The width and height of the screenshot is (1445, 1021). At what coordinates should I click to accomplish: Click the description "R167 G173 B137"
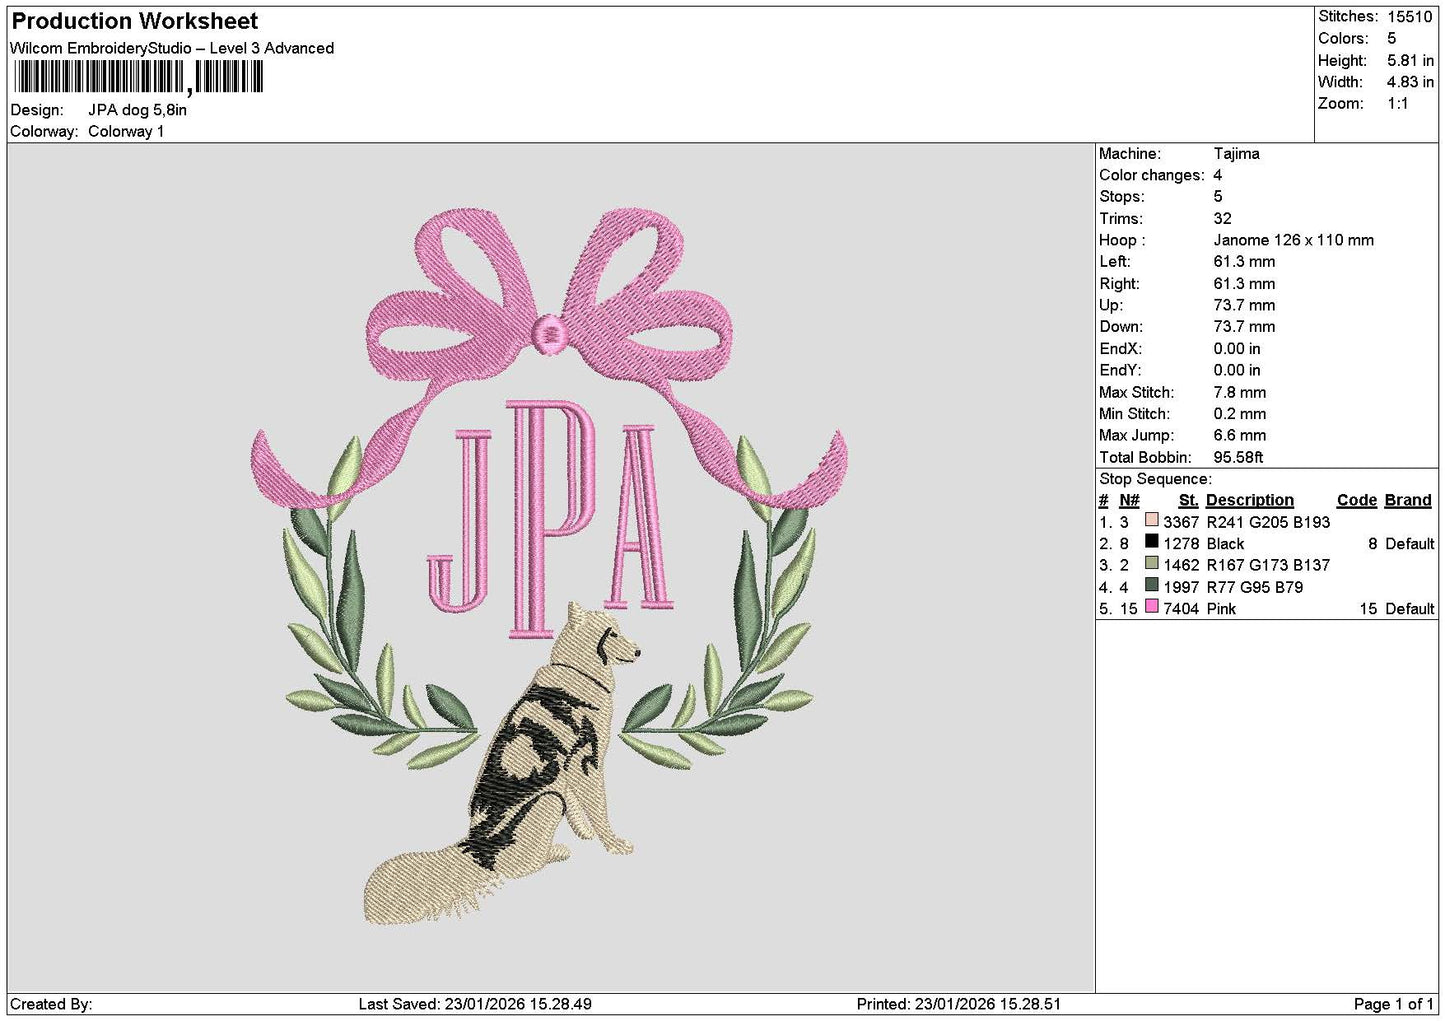pos(1268,565)
